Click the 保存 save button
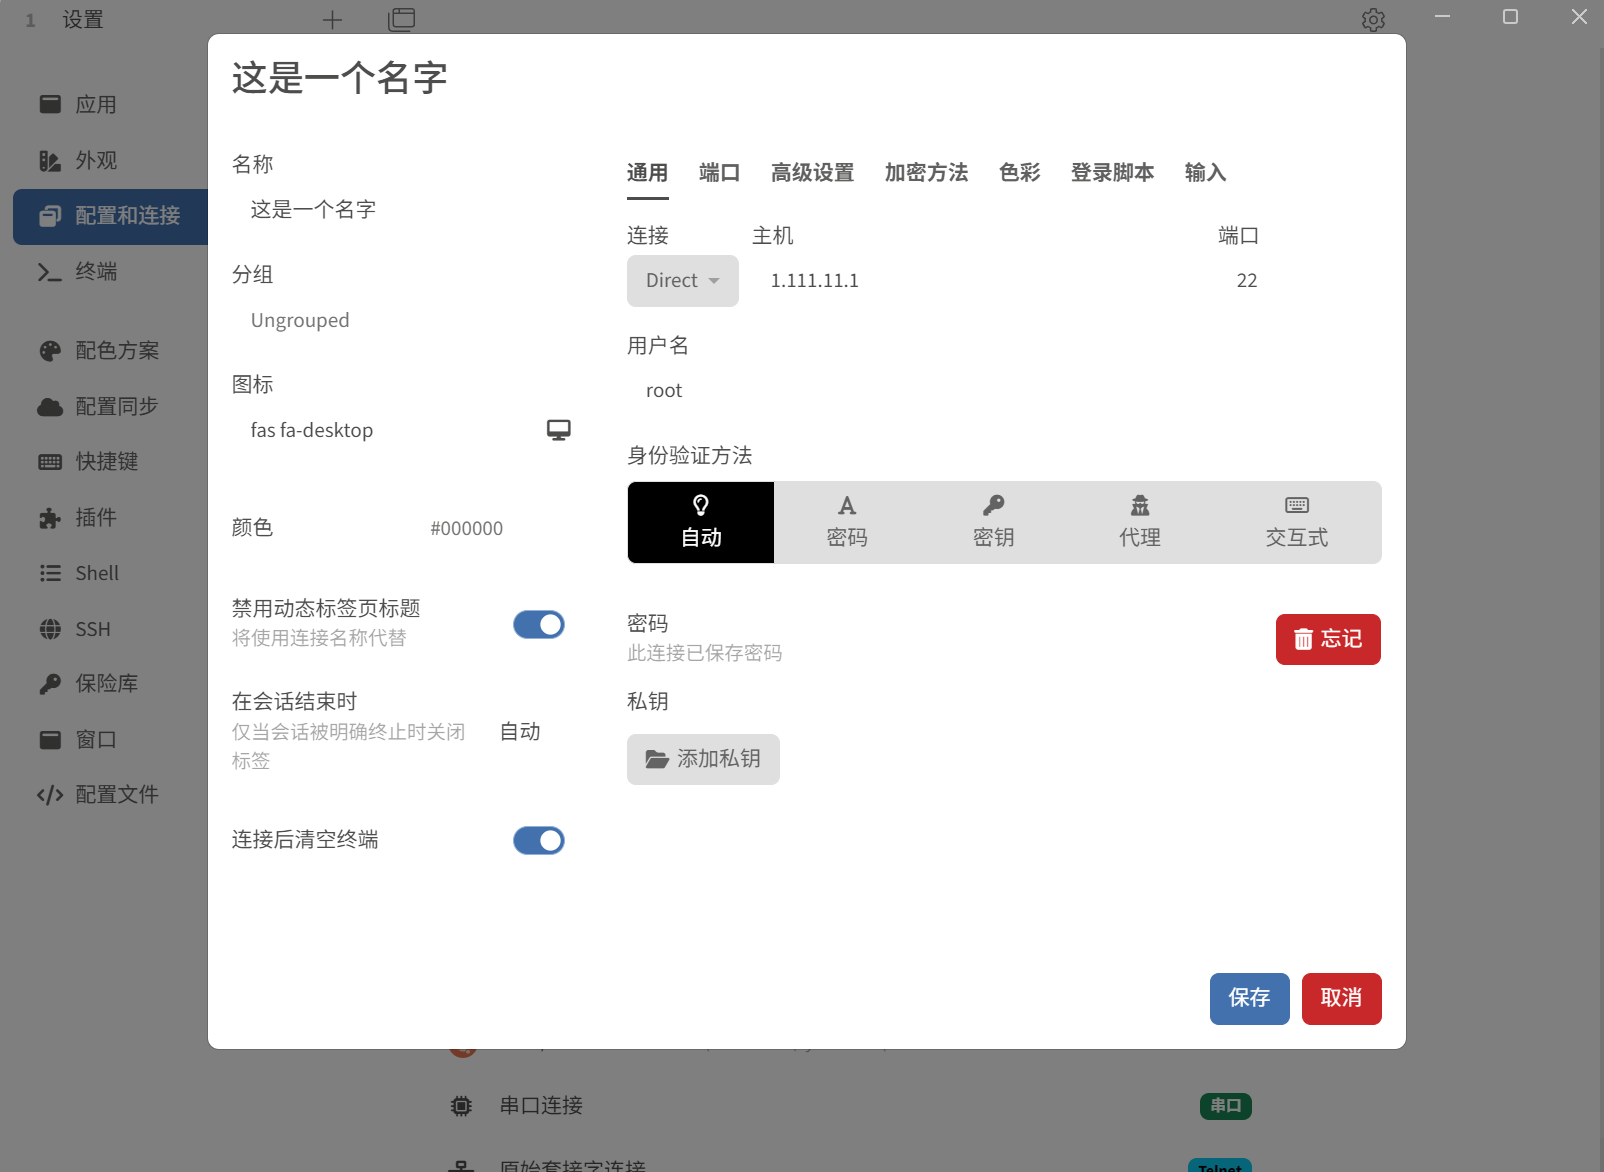This screenshot has height=1172, width=1604. coord(1250,999)
